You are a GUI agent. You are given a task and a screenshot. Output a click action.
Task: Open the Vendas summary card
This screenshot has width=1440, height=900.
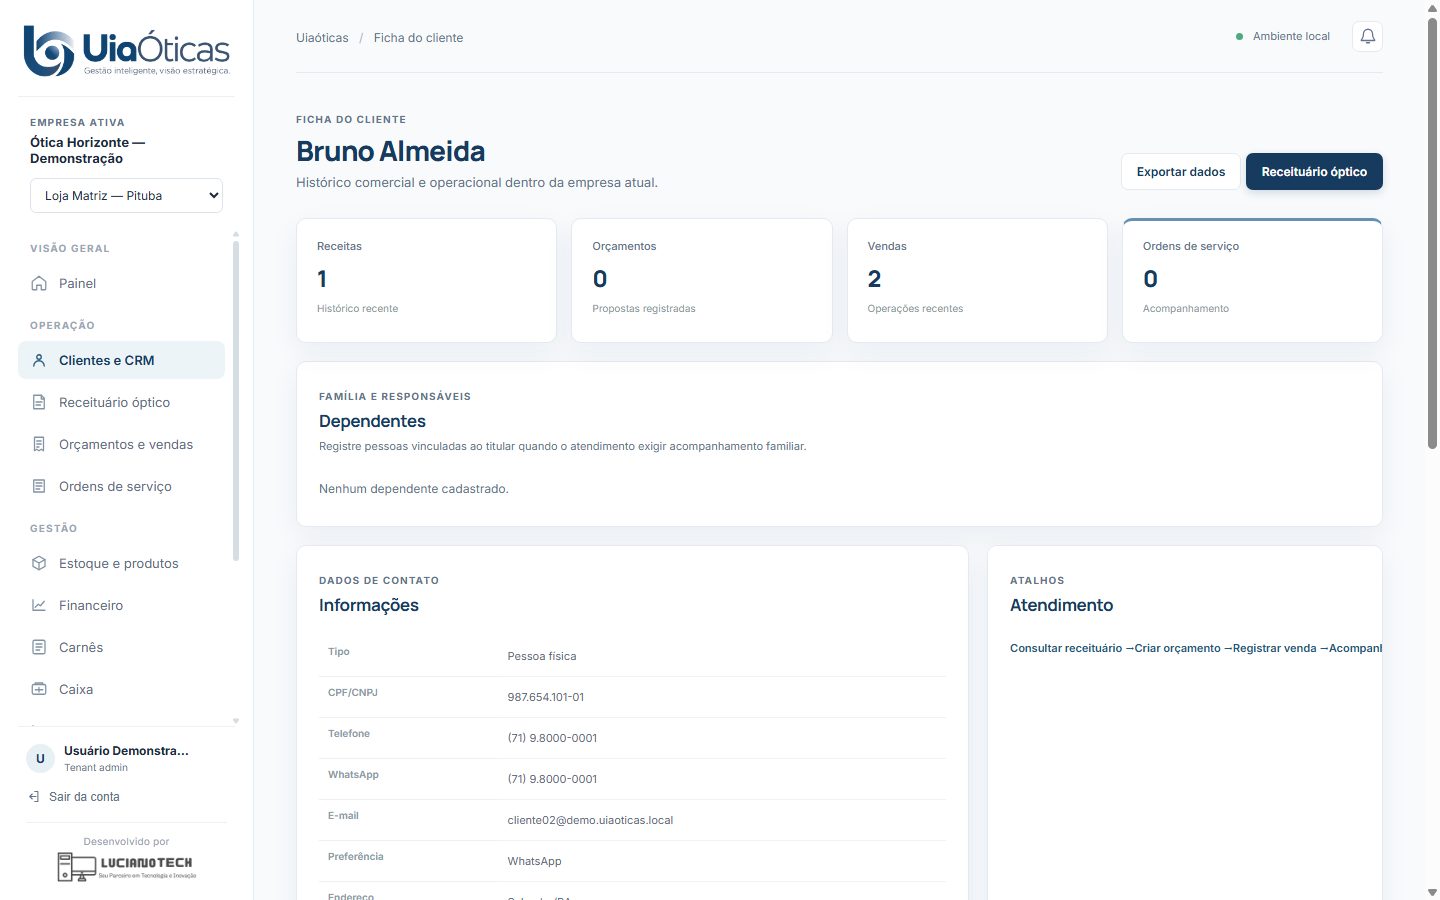977,280
